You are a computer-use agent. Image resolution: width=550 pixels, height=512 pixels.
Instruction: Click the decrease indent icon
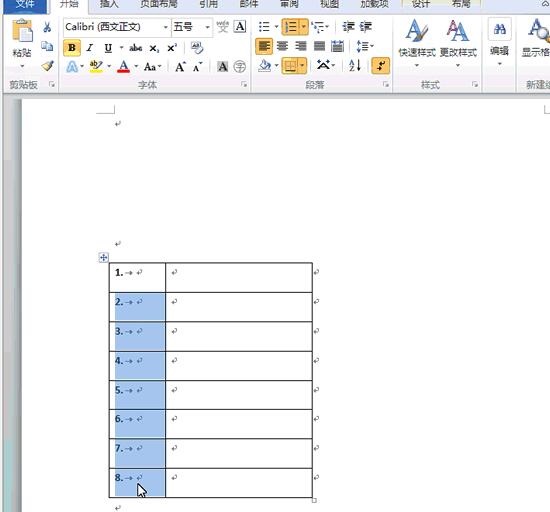pyautogui.click(x=348, y=27)
